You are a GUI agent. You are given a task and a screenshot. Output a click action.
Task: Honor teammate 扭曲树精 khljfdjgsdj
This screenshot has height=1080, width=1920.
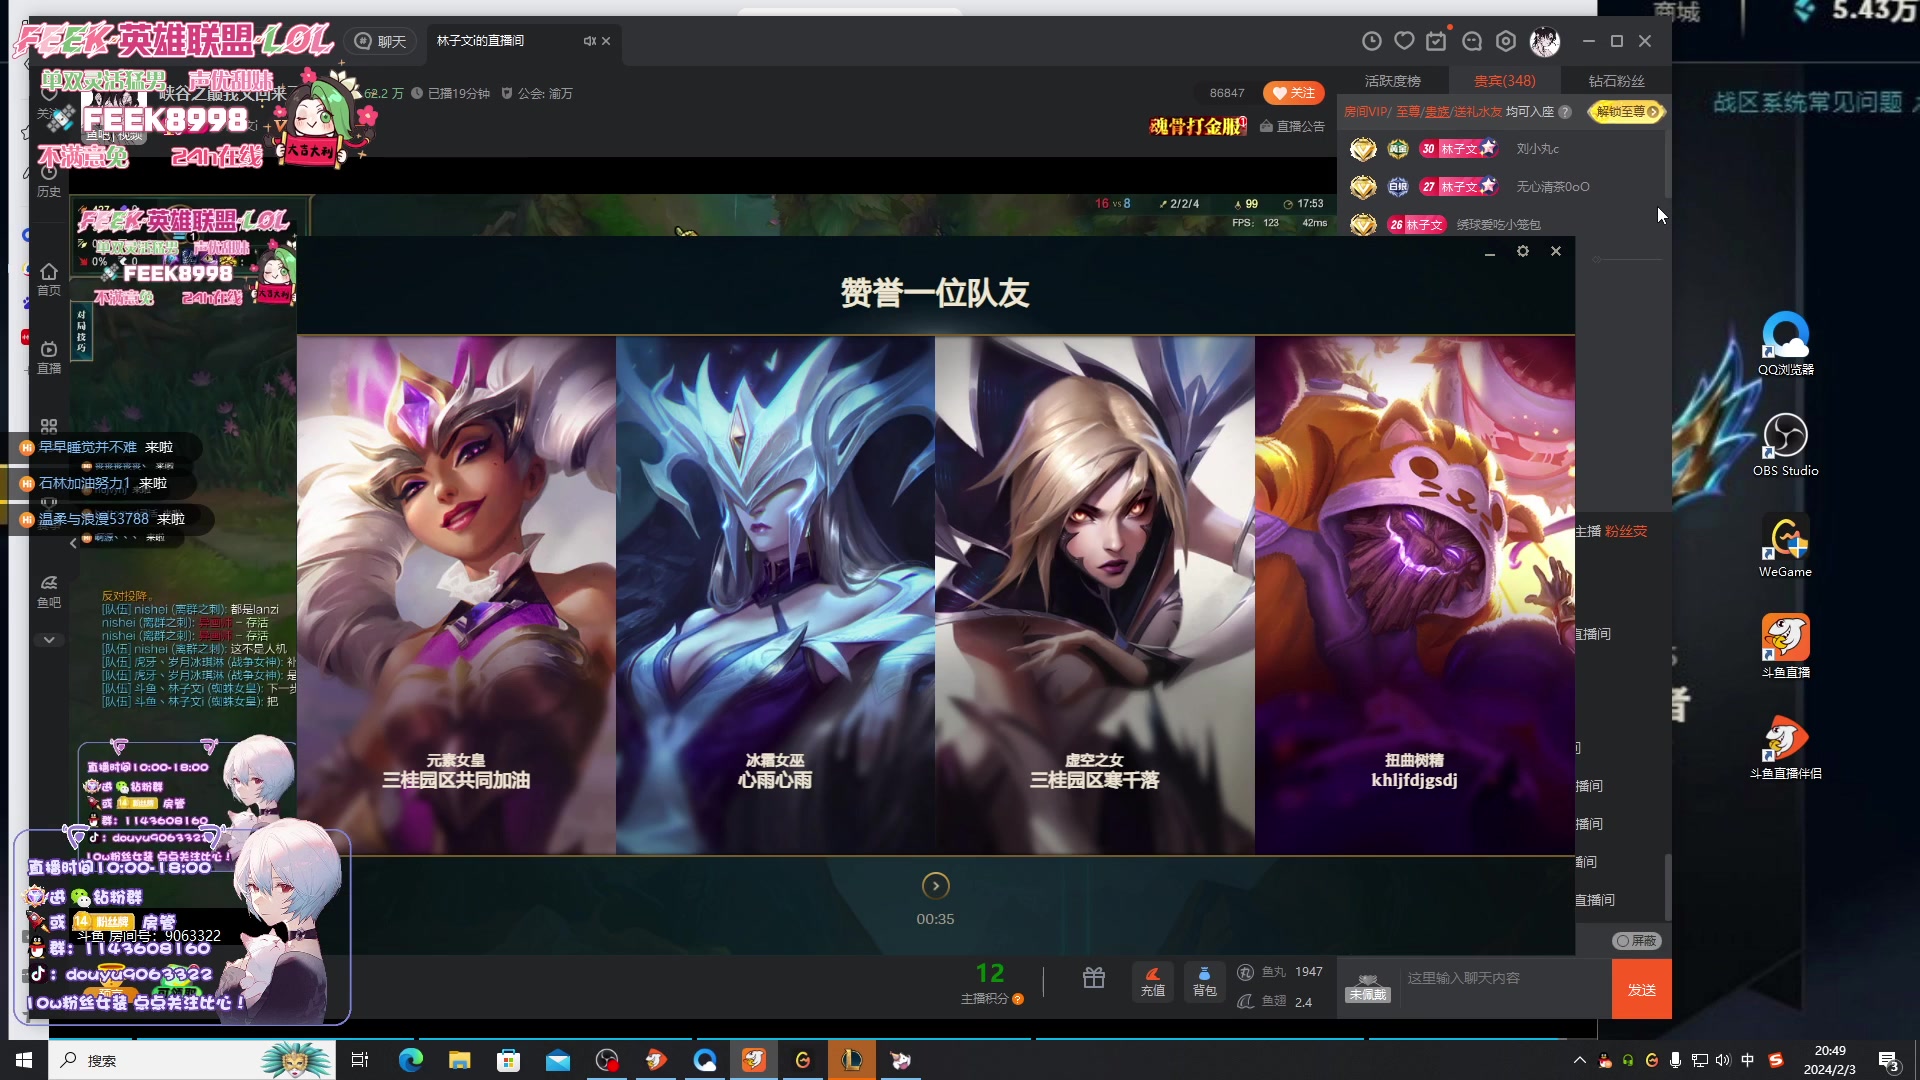(x=1415, y=595)
